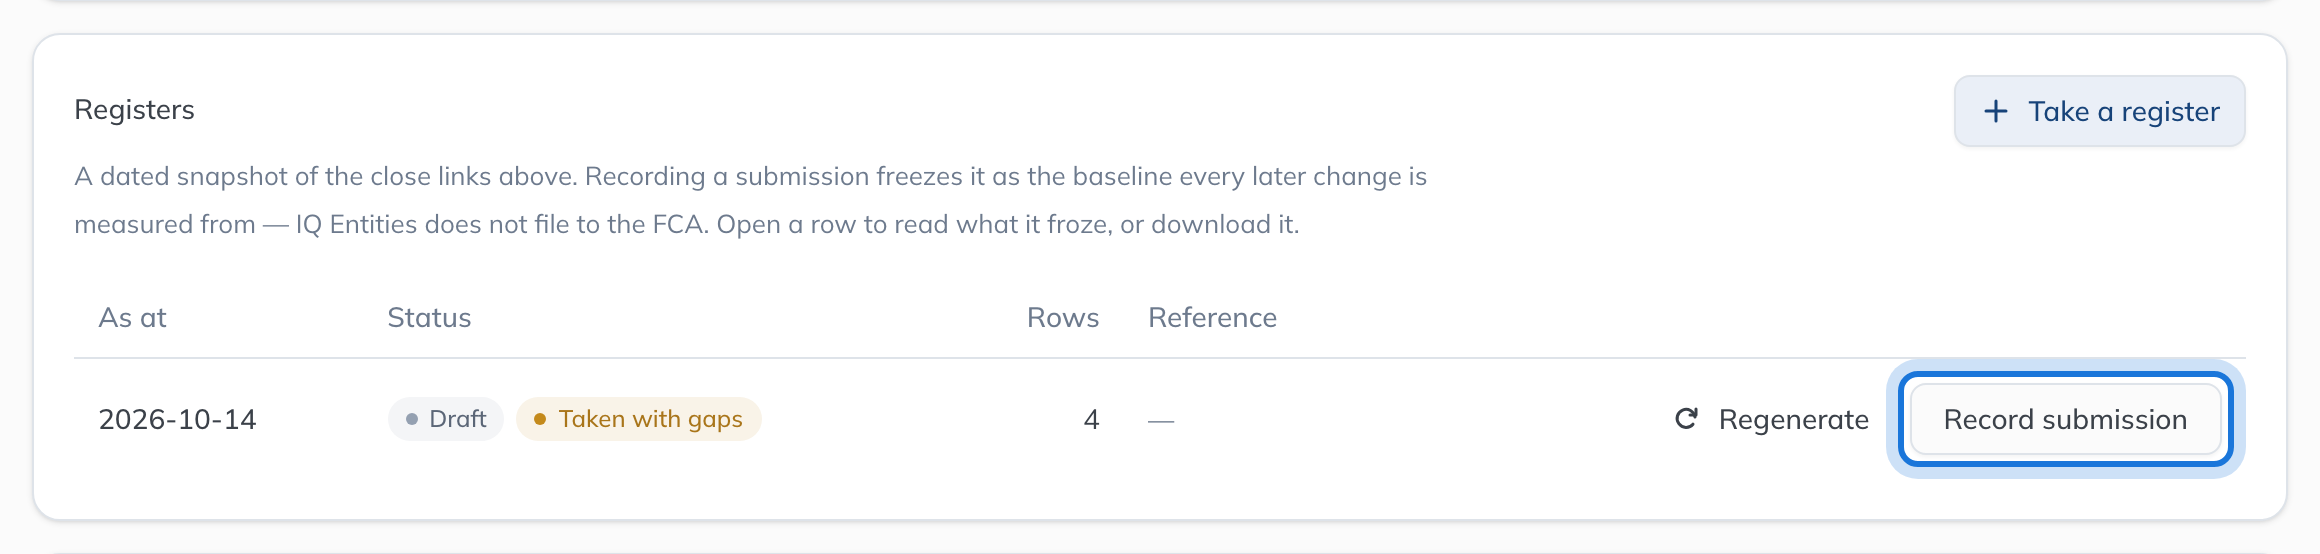Click the row count 4 cell
The height and width of the screenshot is (554, 2320).
click(1091, 419)
